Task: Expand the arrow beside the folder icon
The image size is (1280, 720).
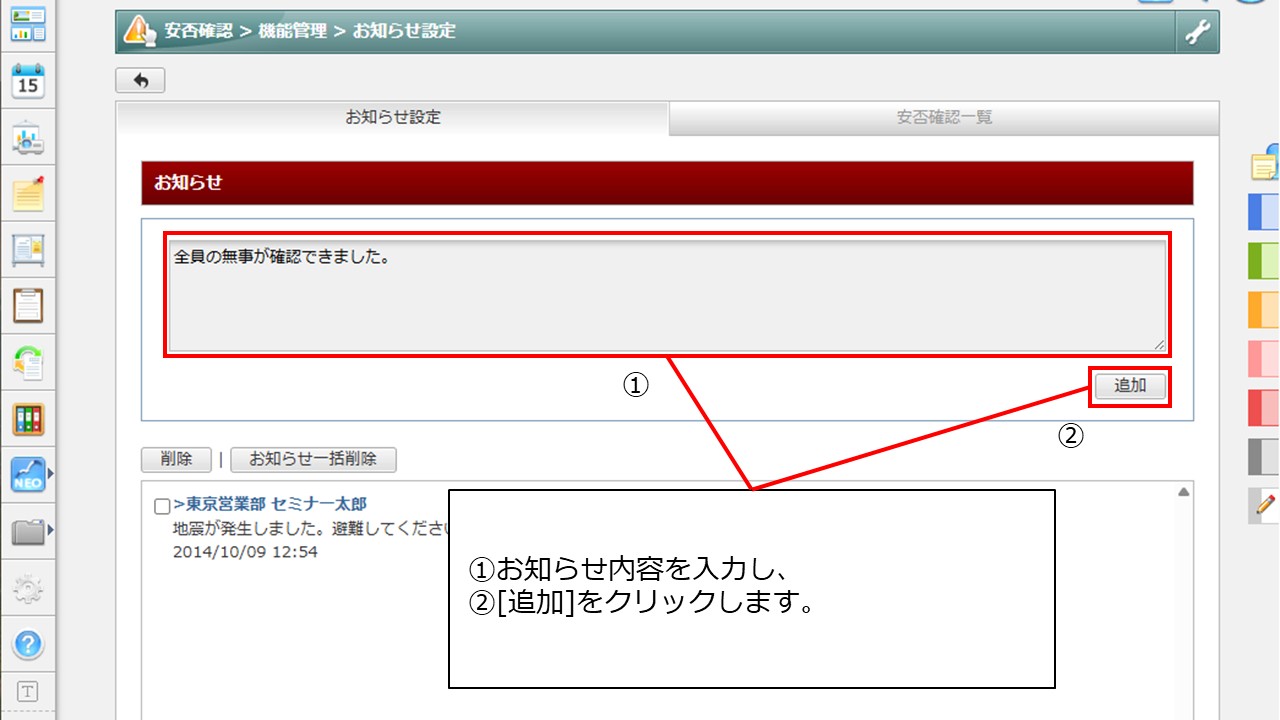Action: (50, 530)
